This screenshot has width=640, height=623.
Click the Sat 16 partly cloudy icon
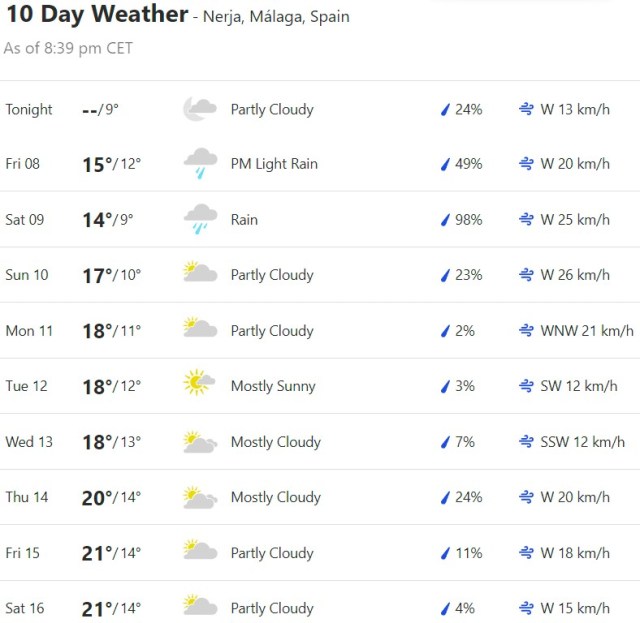pyautogui.click(x=200, y=607)
